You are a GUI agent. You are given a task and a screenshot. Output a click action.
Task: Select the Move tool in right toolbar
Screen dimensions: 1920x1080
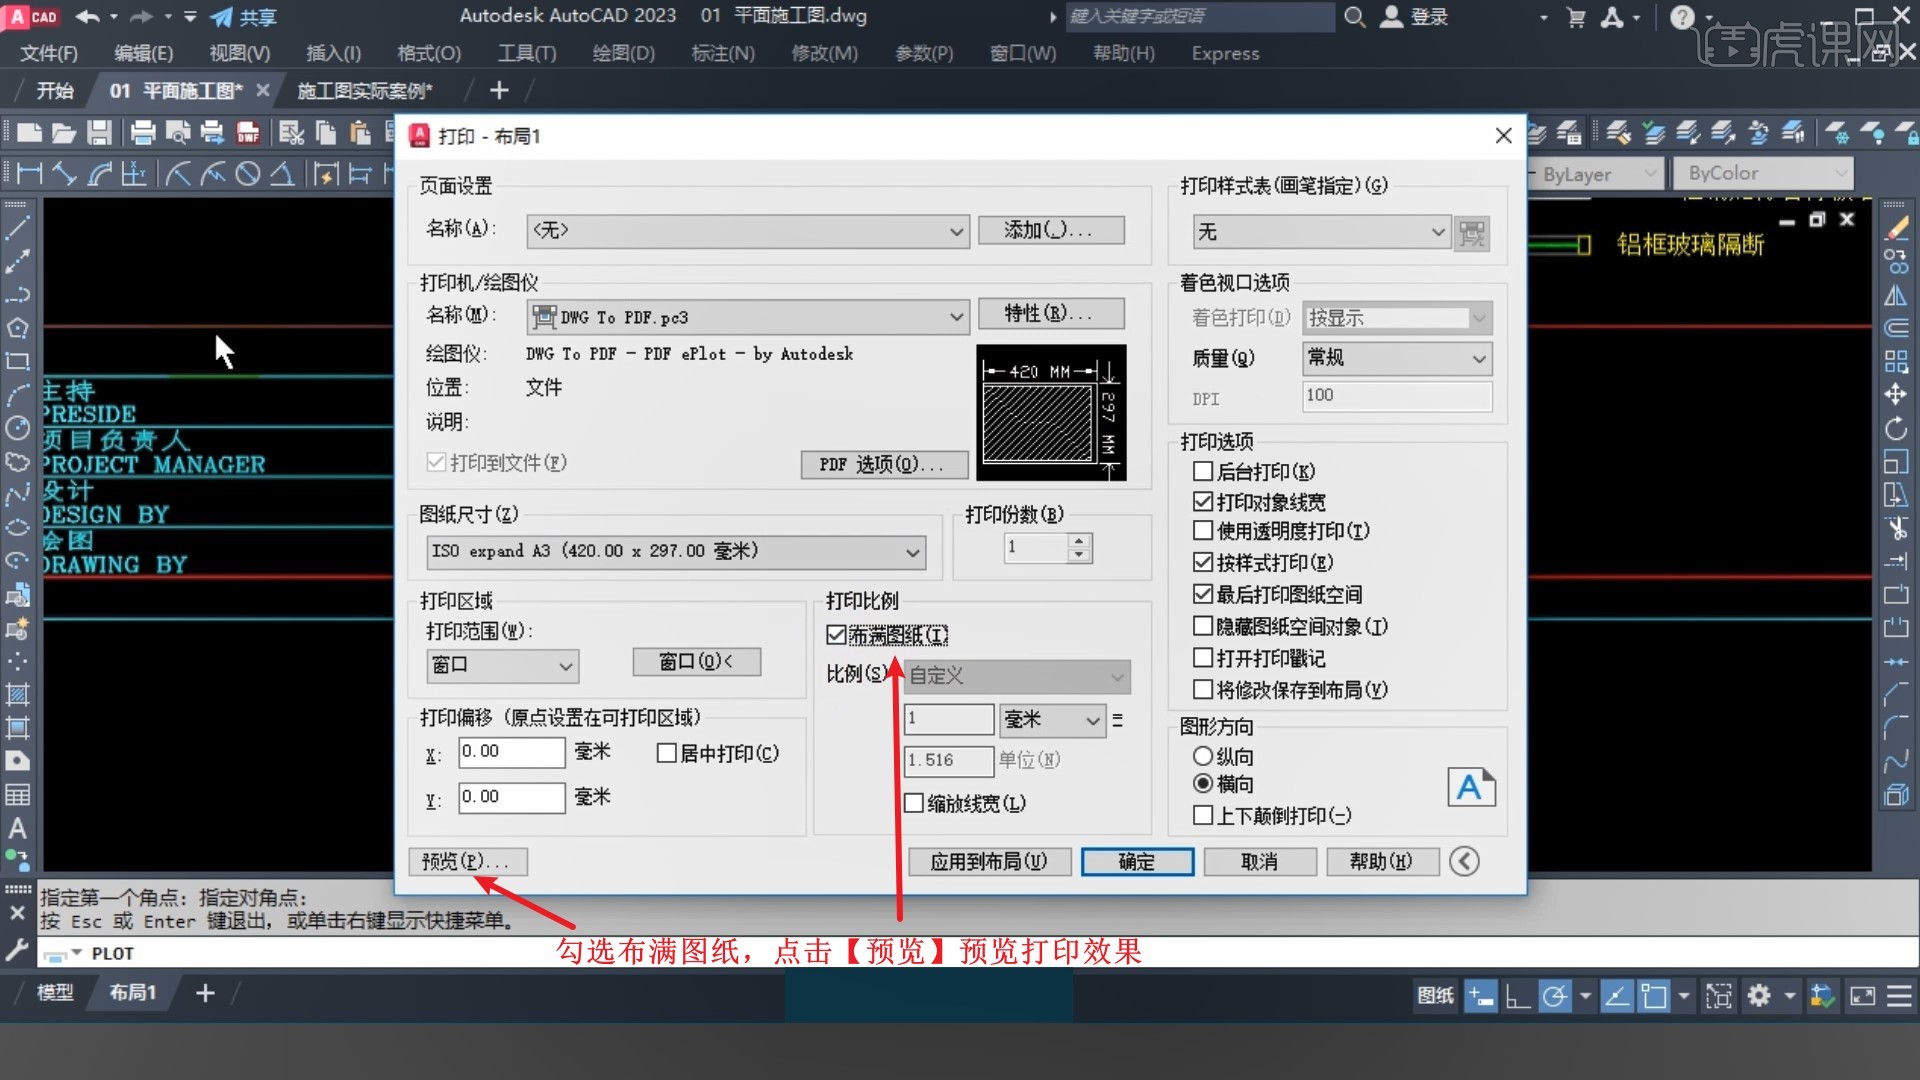[1896, 394]
